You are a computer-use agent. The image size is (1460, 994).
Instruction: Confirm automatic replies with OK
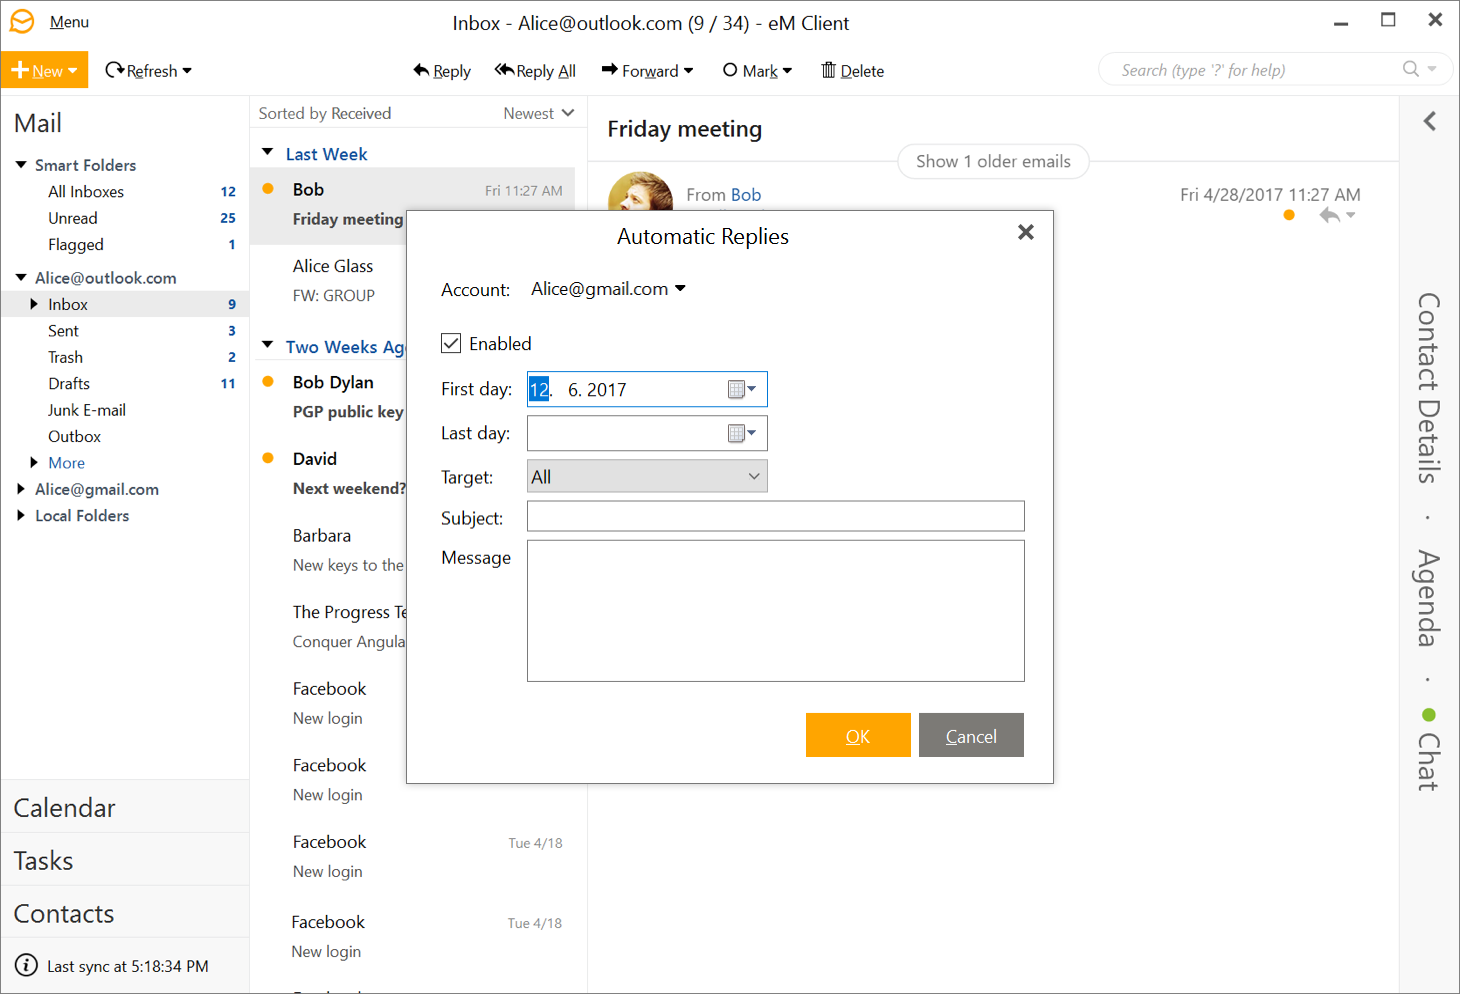858,735
